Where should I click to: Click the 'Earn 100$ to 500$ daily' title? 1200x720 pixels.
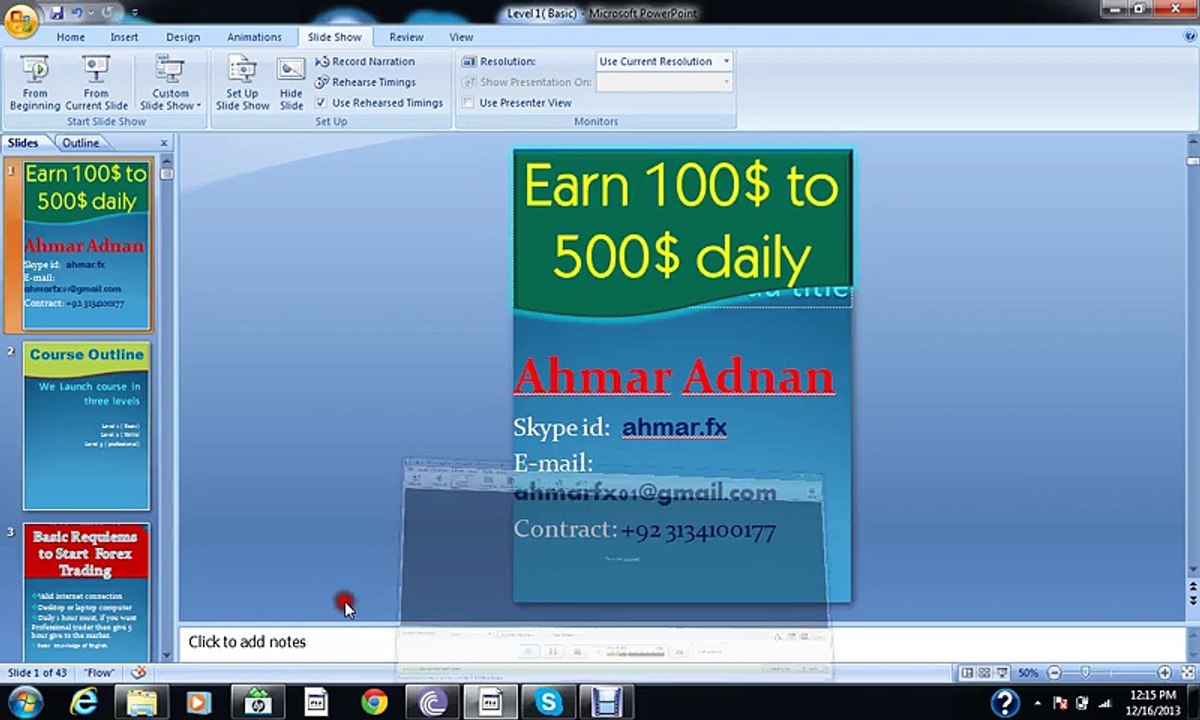coord(681,222)
